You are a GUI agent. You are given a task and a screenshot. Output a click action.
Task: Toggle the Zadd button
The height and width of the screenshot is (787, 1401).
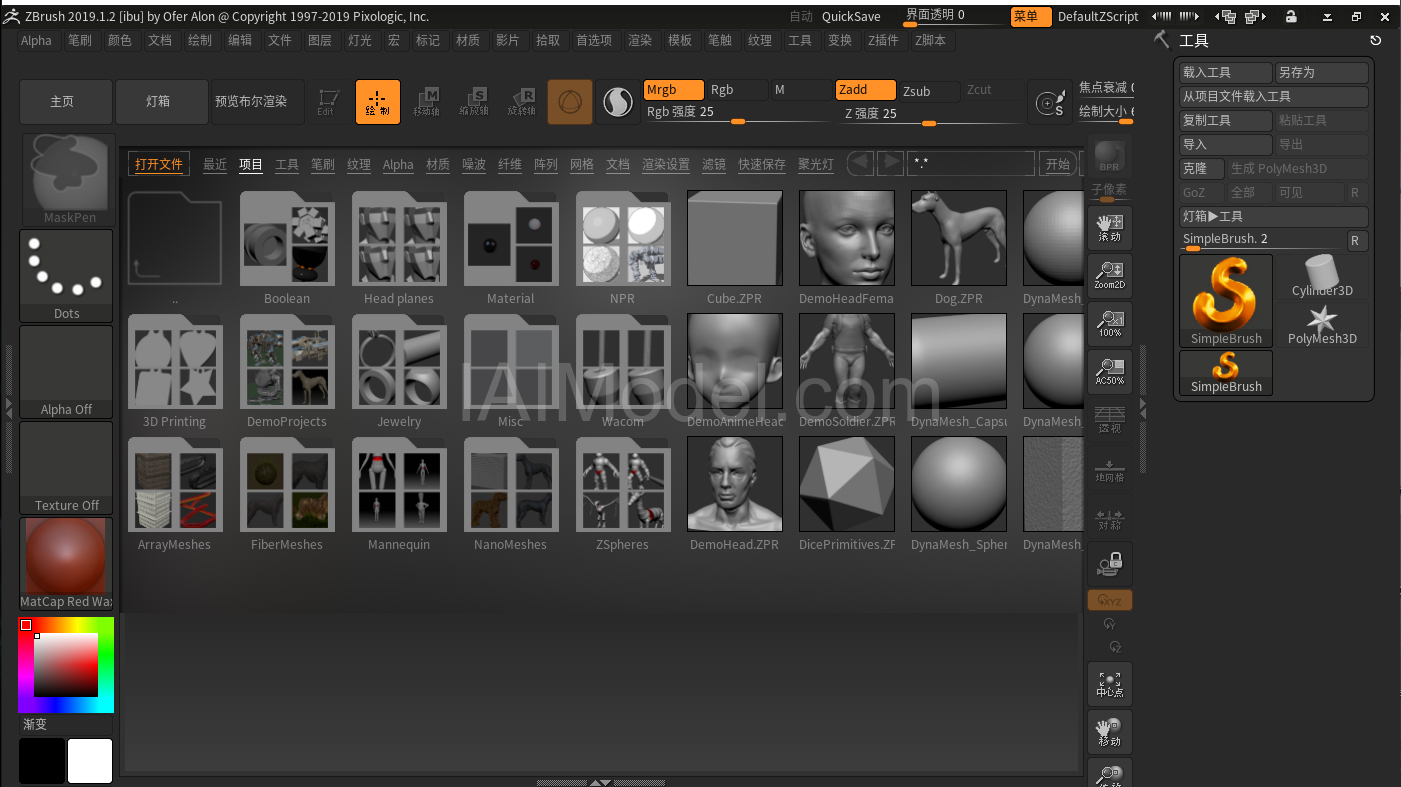[865, 90]
